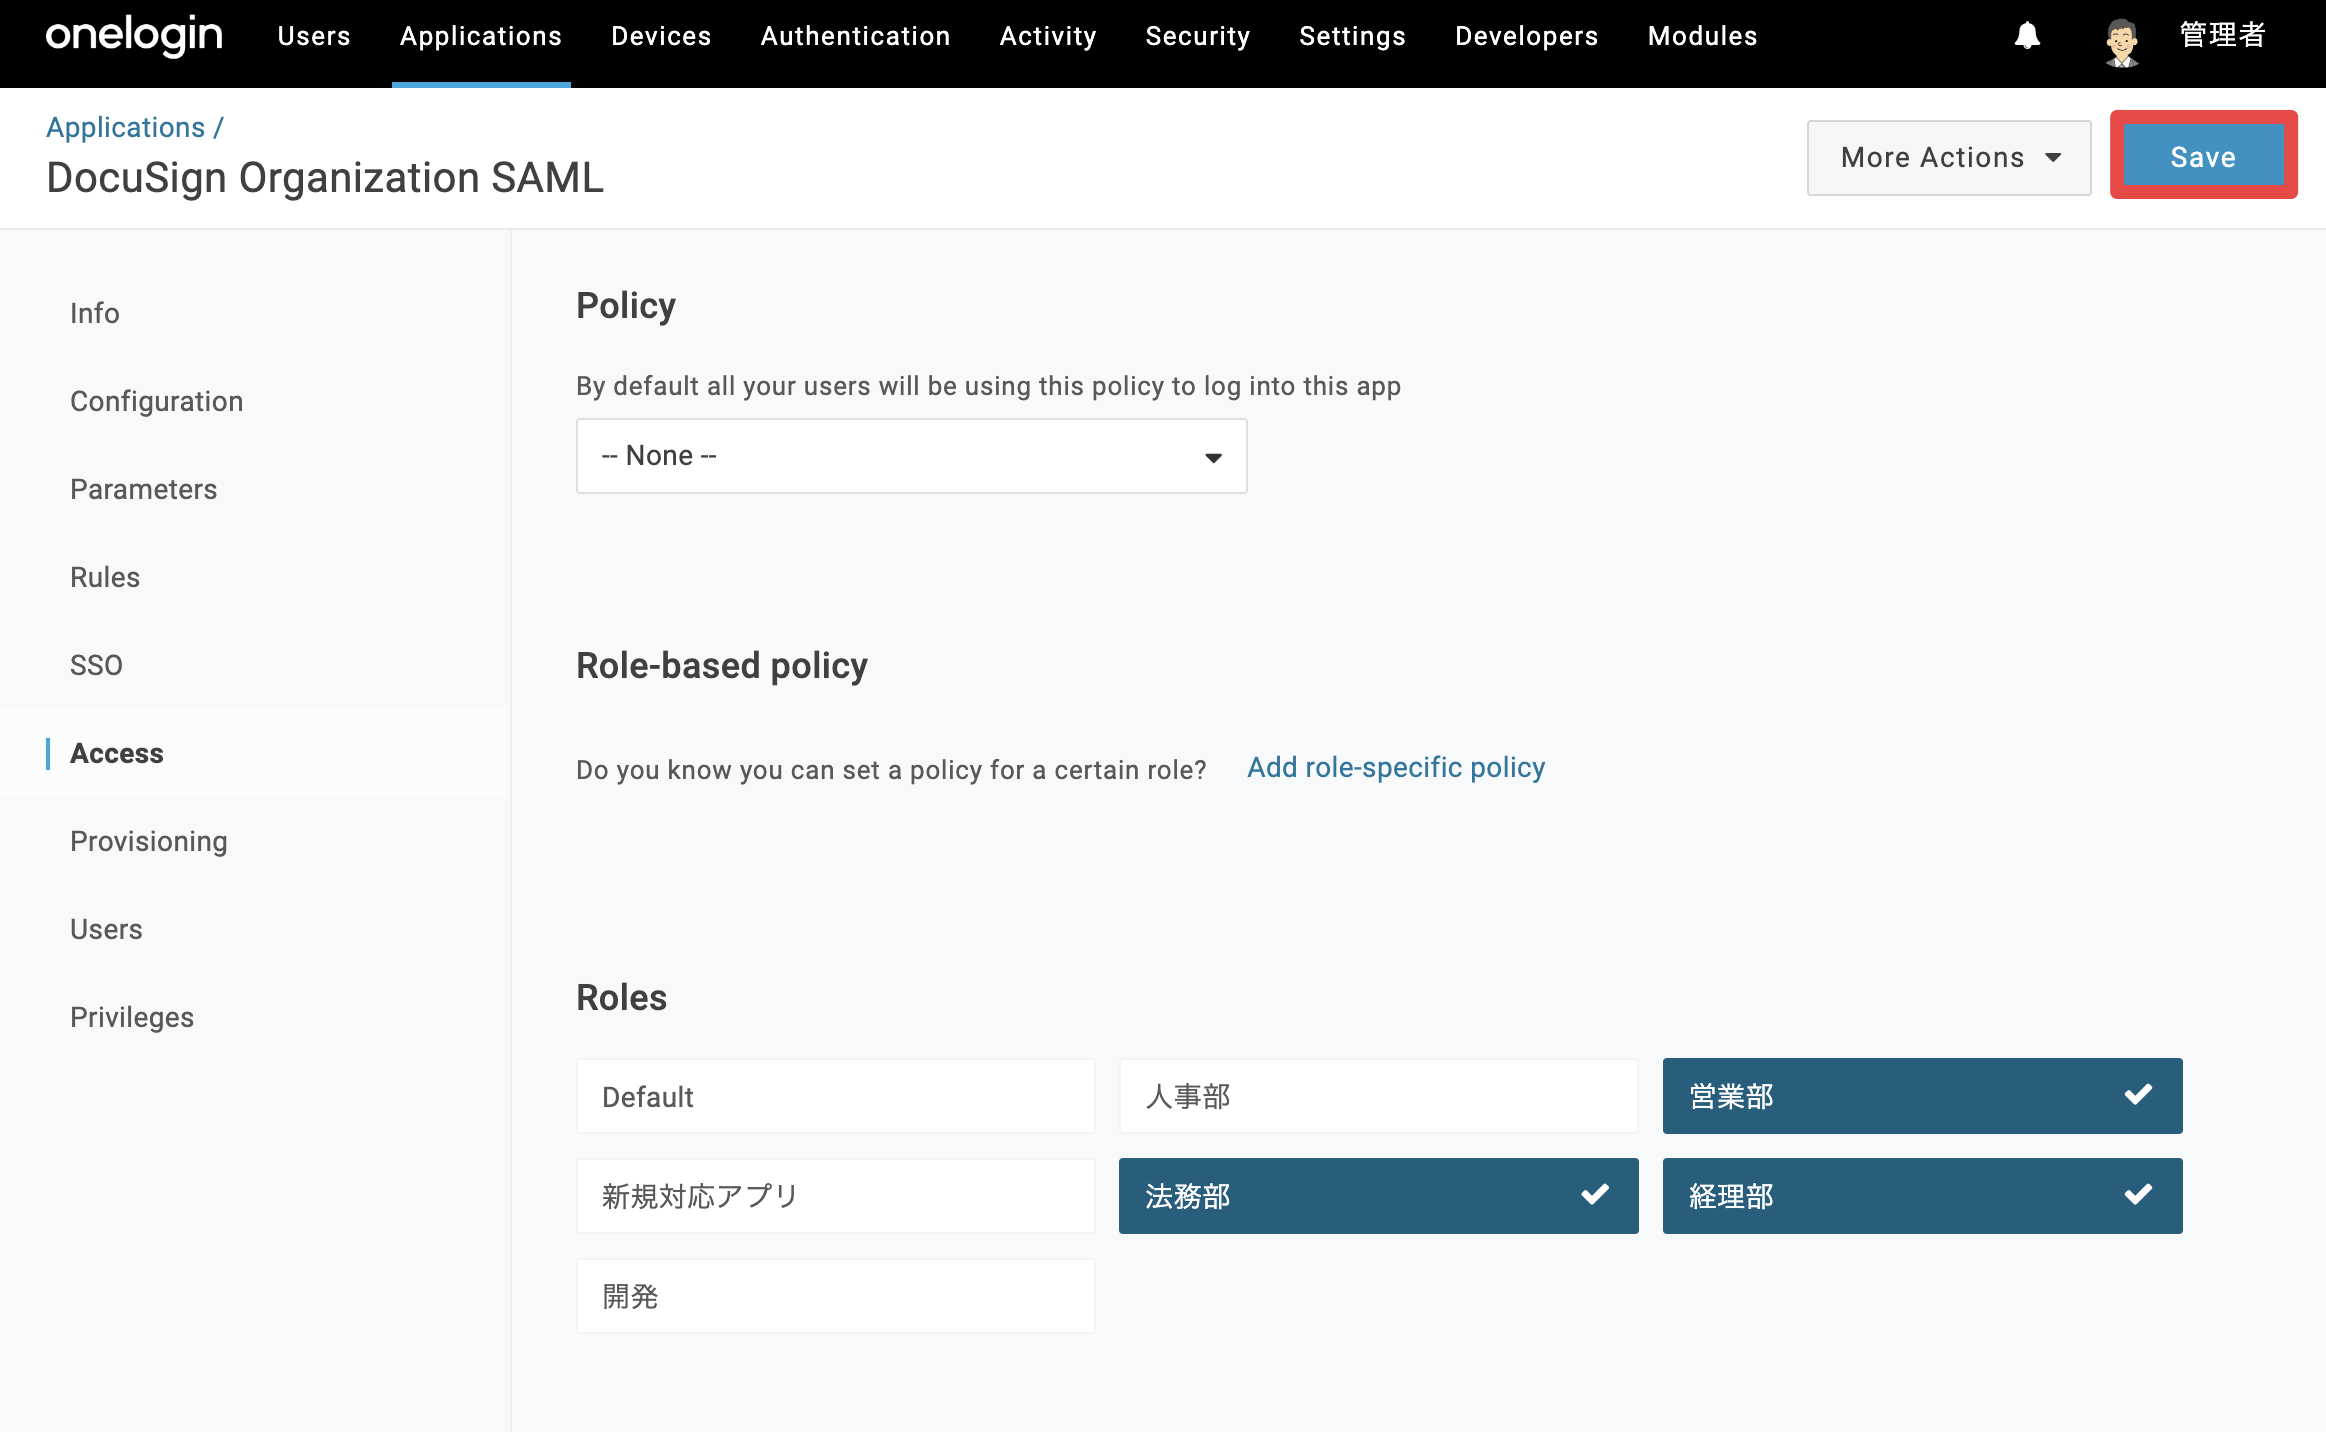
Task: Deselect the 経理部 role
Action: coord(1922,1196)
